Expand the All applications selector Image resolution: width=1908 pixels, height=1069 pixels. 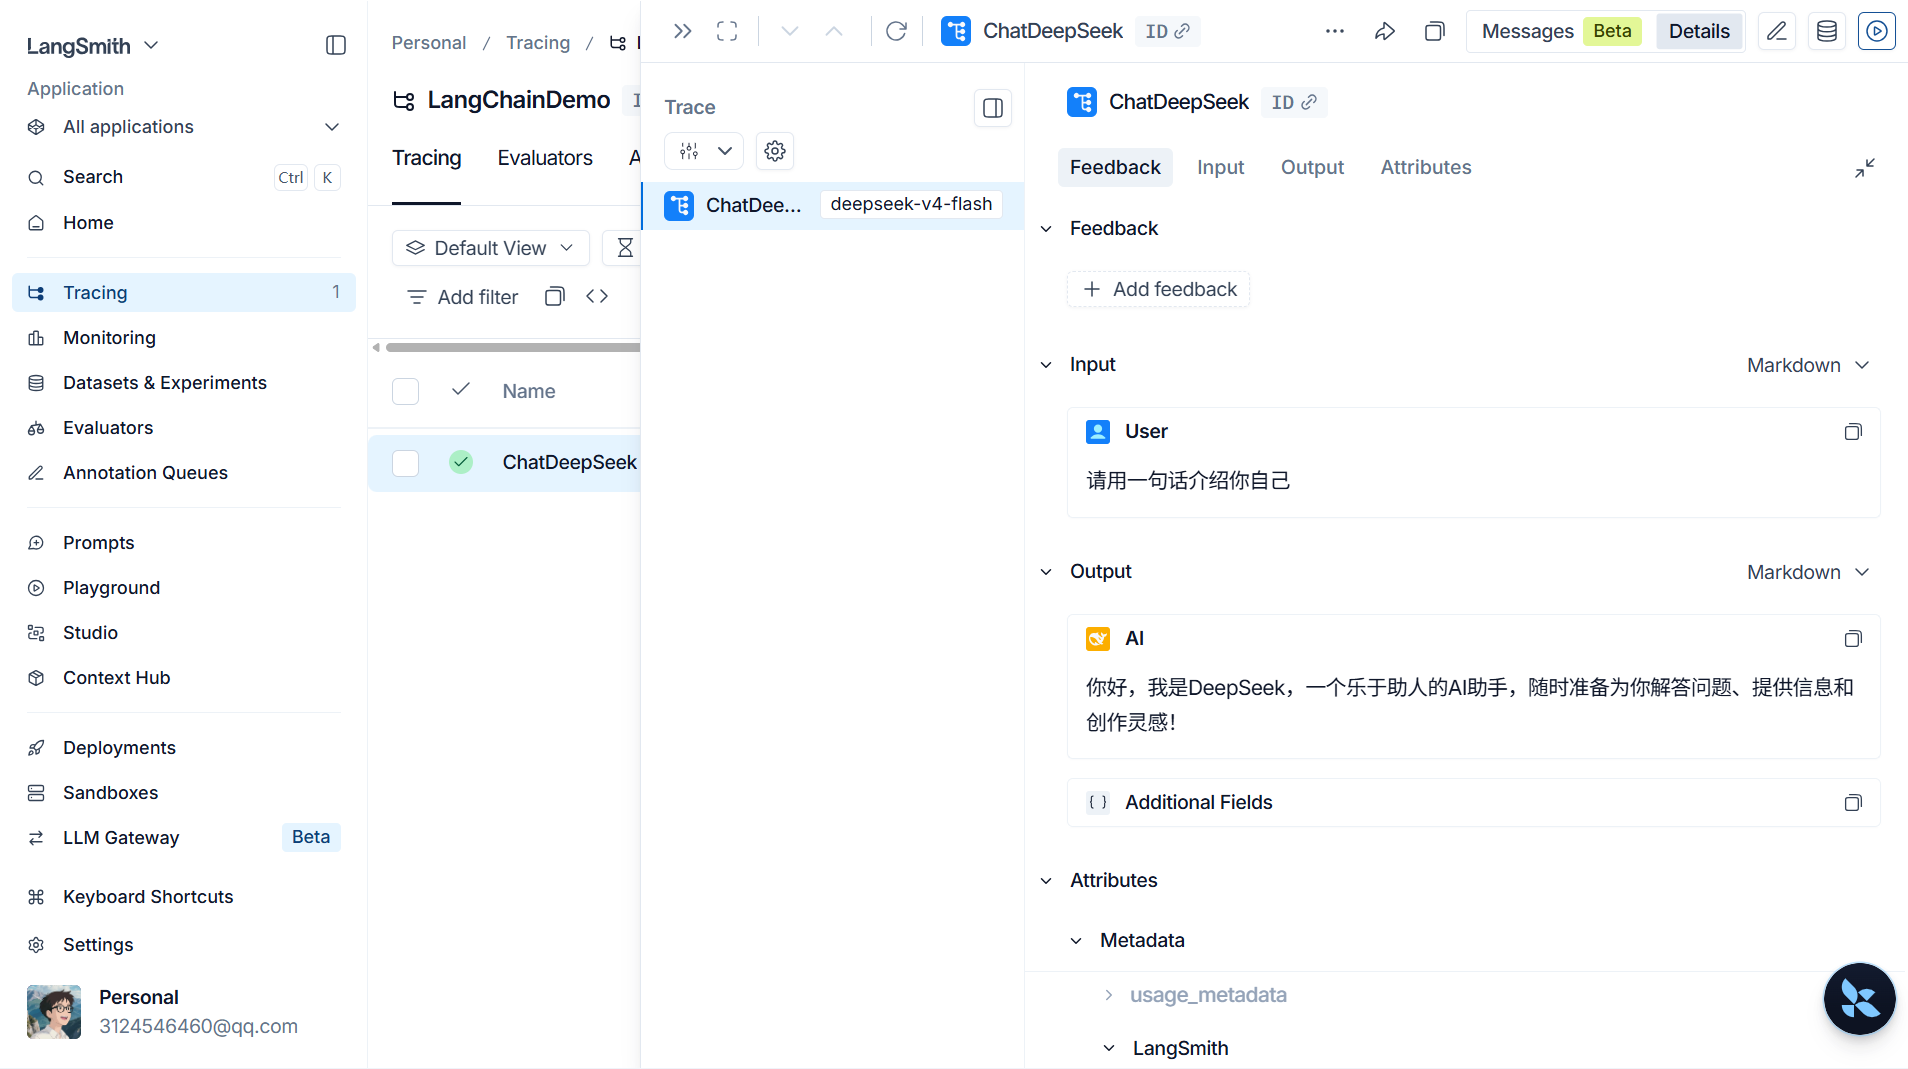pyautogui.click(x=184, y=127)
